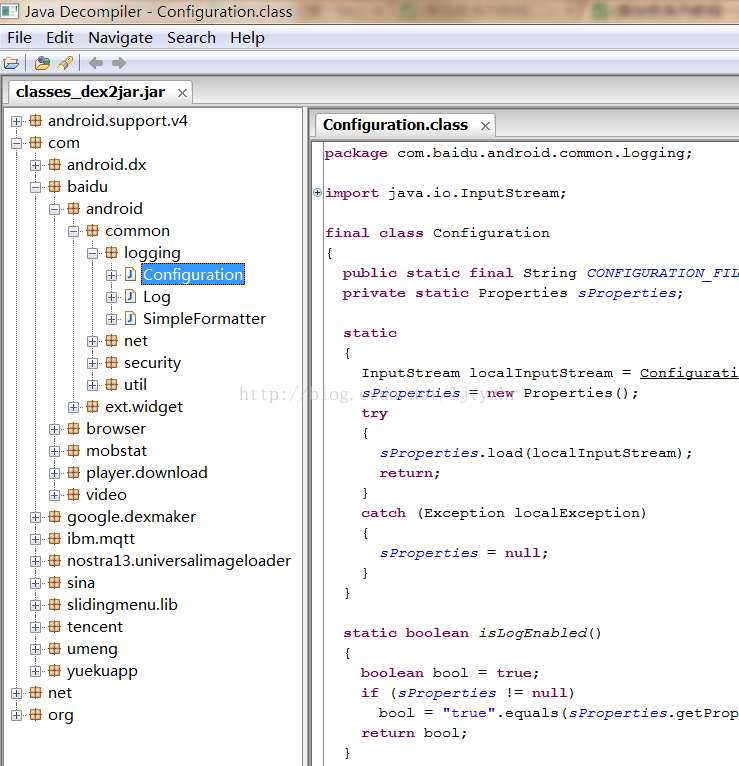Select SimpleFormatter in the tree

click(204, 319)
